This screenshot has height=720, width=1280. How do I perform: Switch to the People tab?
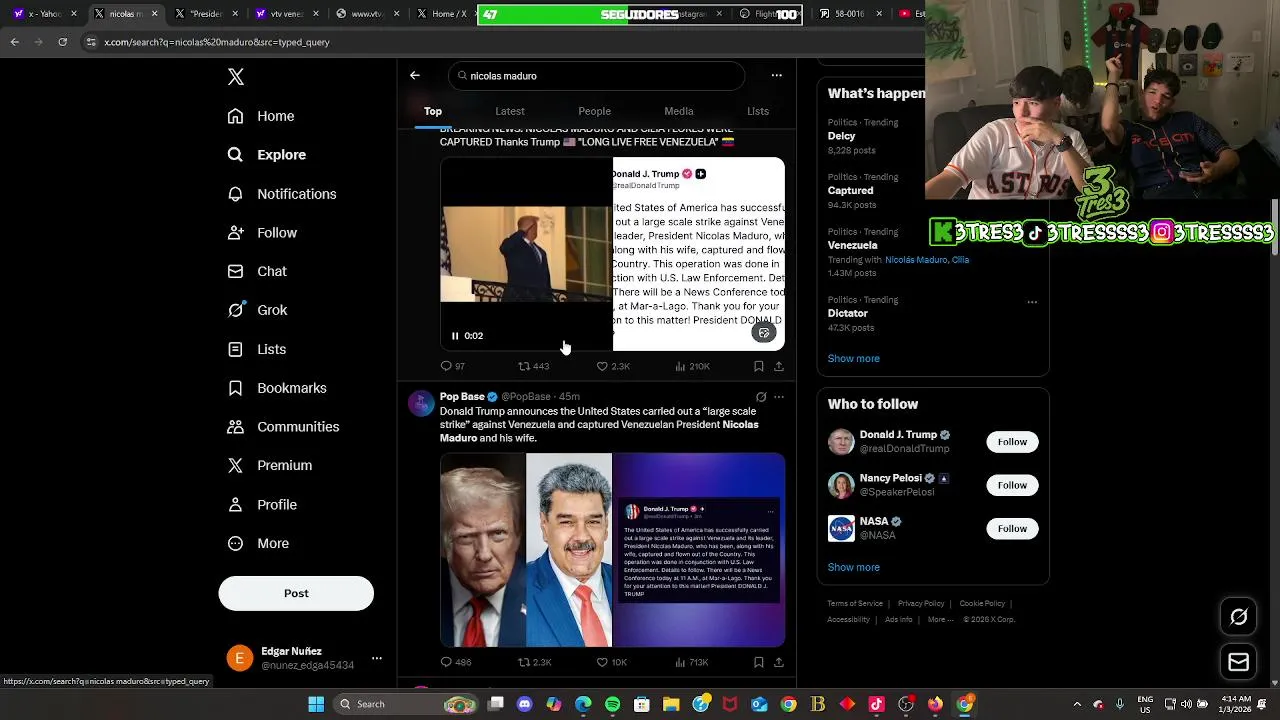tap(594, 111)
